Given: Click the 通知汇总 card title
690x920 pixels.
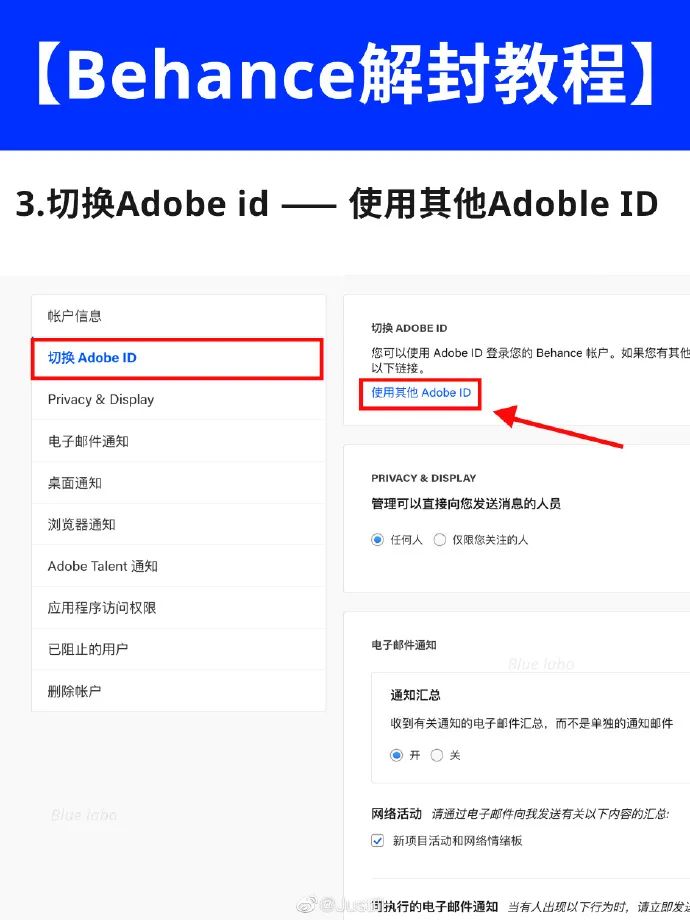Looking at the screenshot, I should click(415, 695).
